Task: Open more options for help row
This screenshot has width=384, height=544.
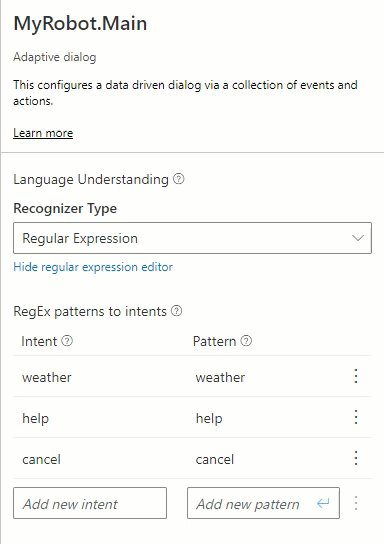Action: pos(356,417)
